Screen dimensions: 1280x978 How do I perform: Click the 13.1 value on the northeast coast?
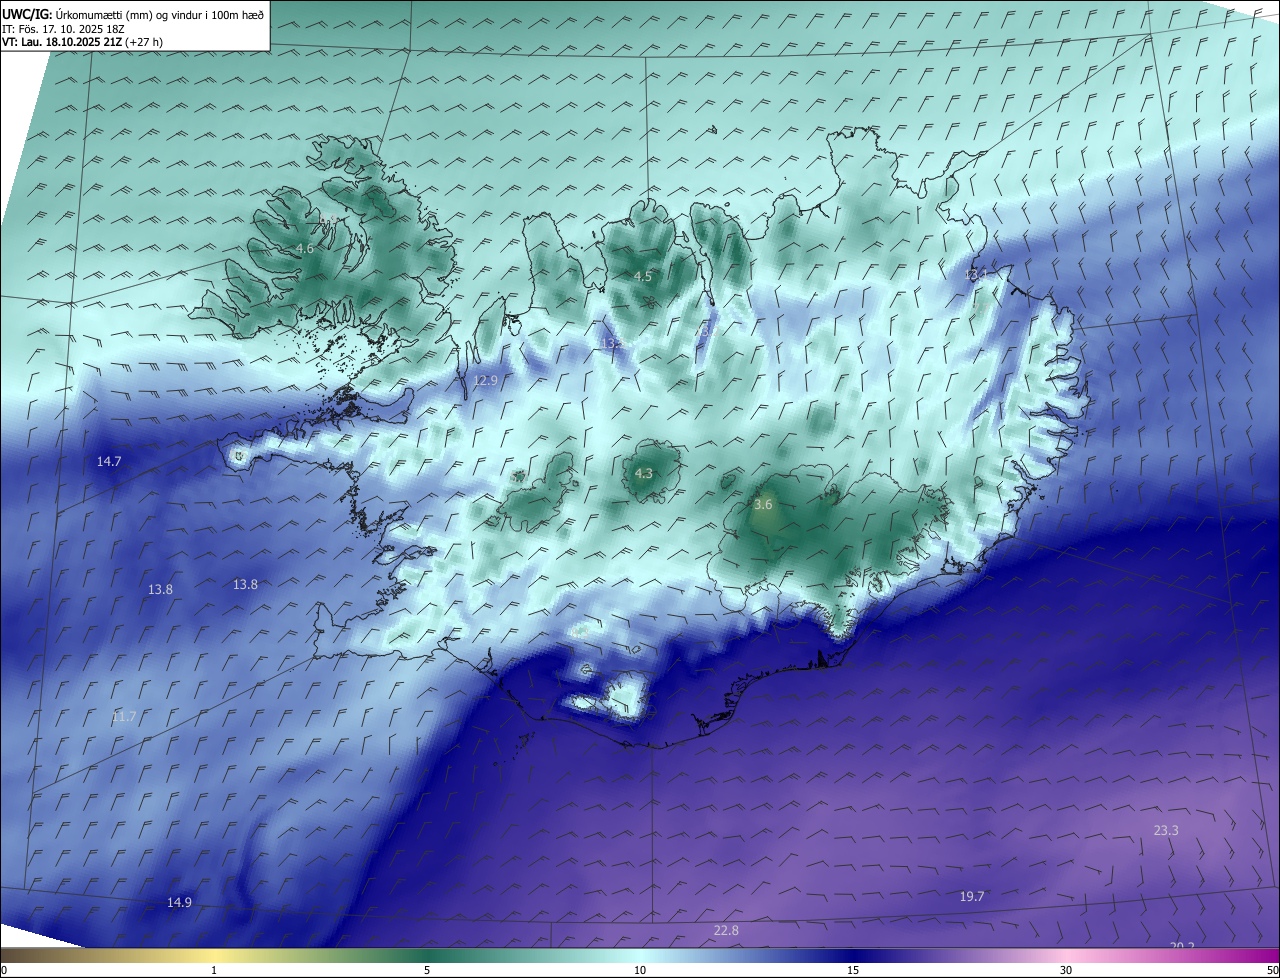point(976,274)
